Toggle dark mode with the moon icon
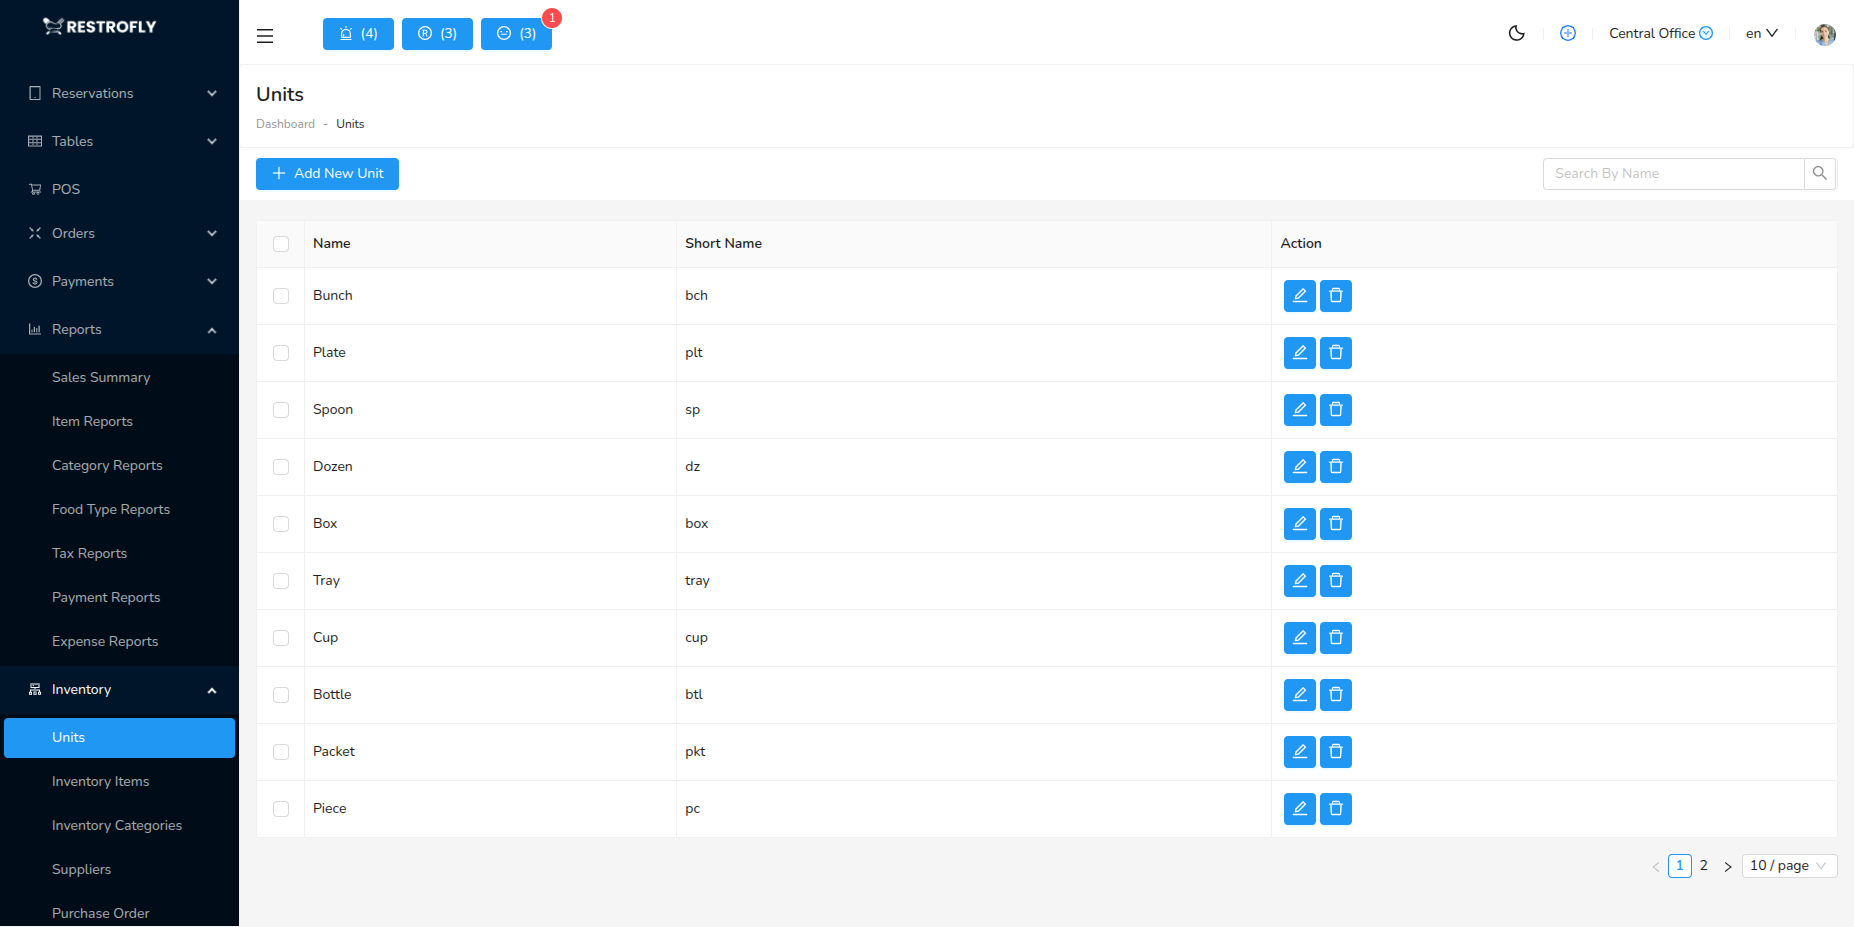Image resolution: width=1854 pixels, height=927 pixels. tap(1516, 33)
